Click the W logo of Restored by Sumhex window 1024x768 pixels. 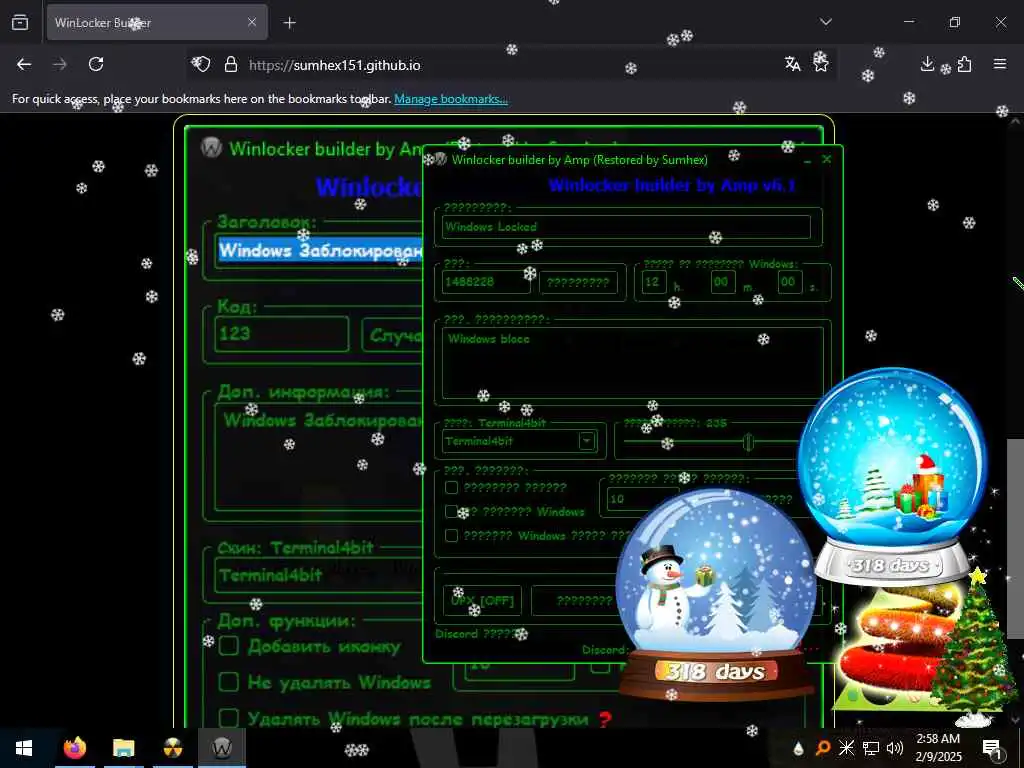440,159
